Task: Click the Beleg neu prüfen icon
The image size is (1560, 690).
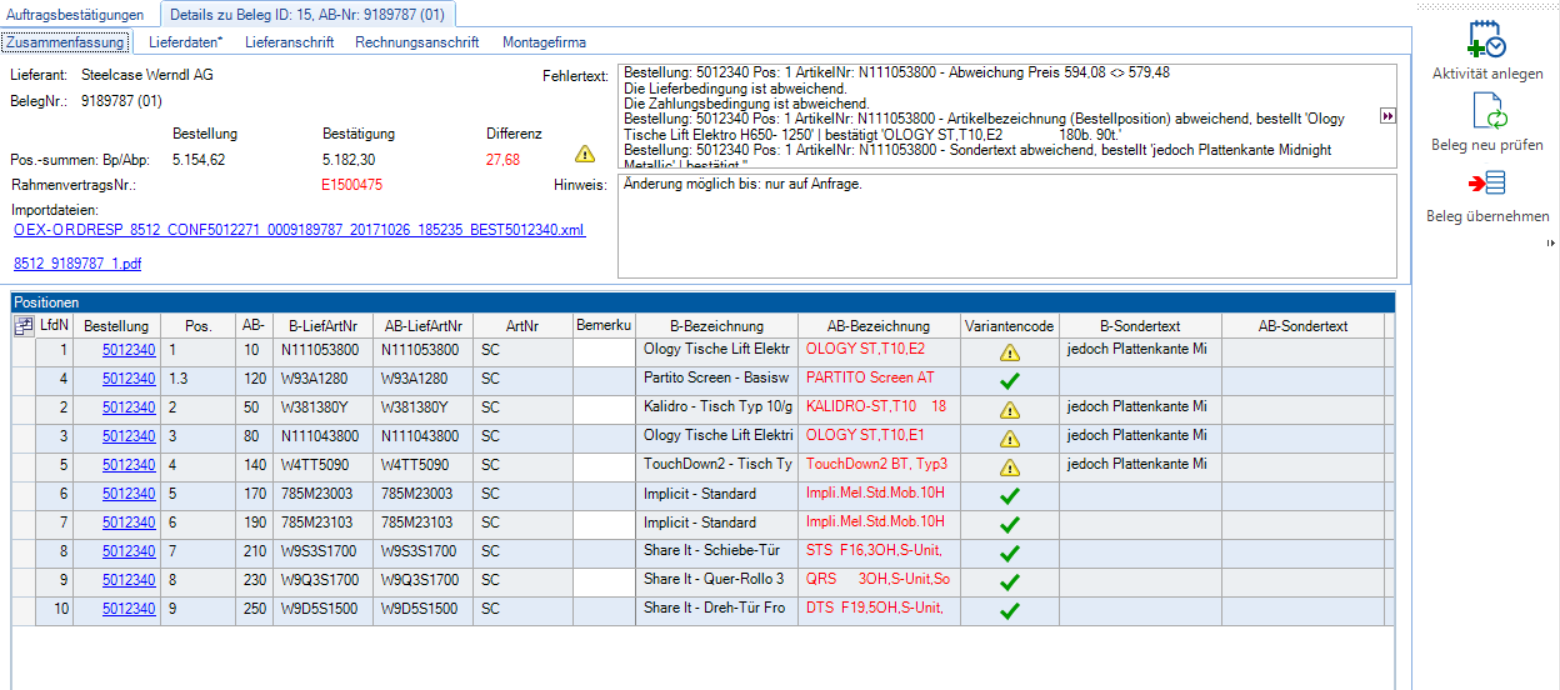Action: point(1486,111)
